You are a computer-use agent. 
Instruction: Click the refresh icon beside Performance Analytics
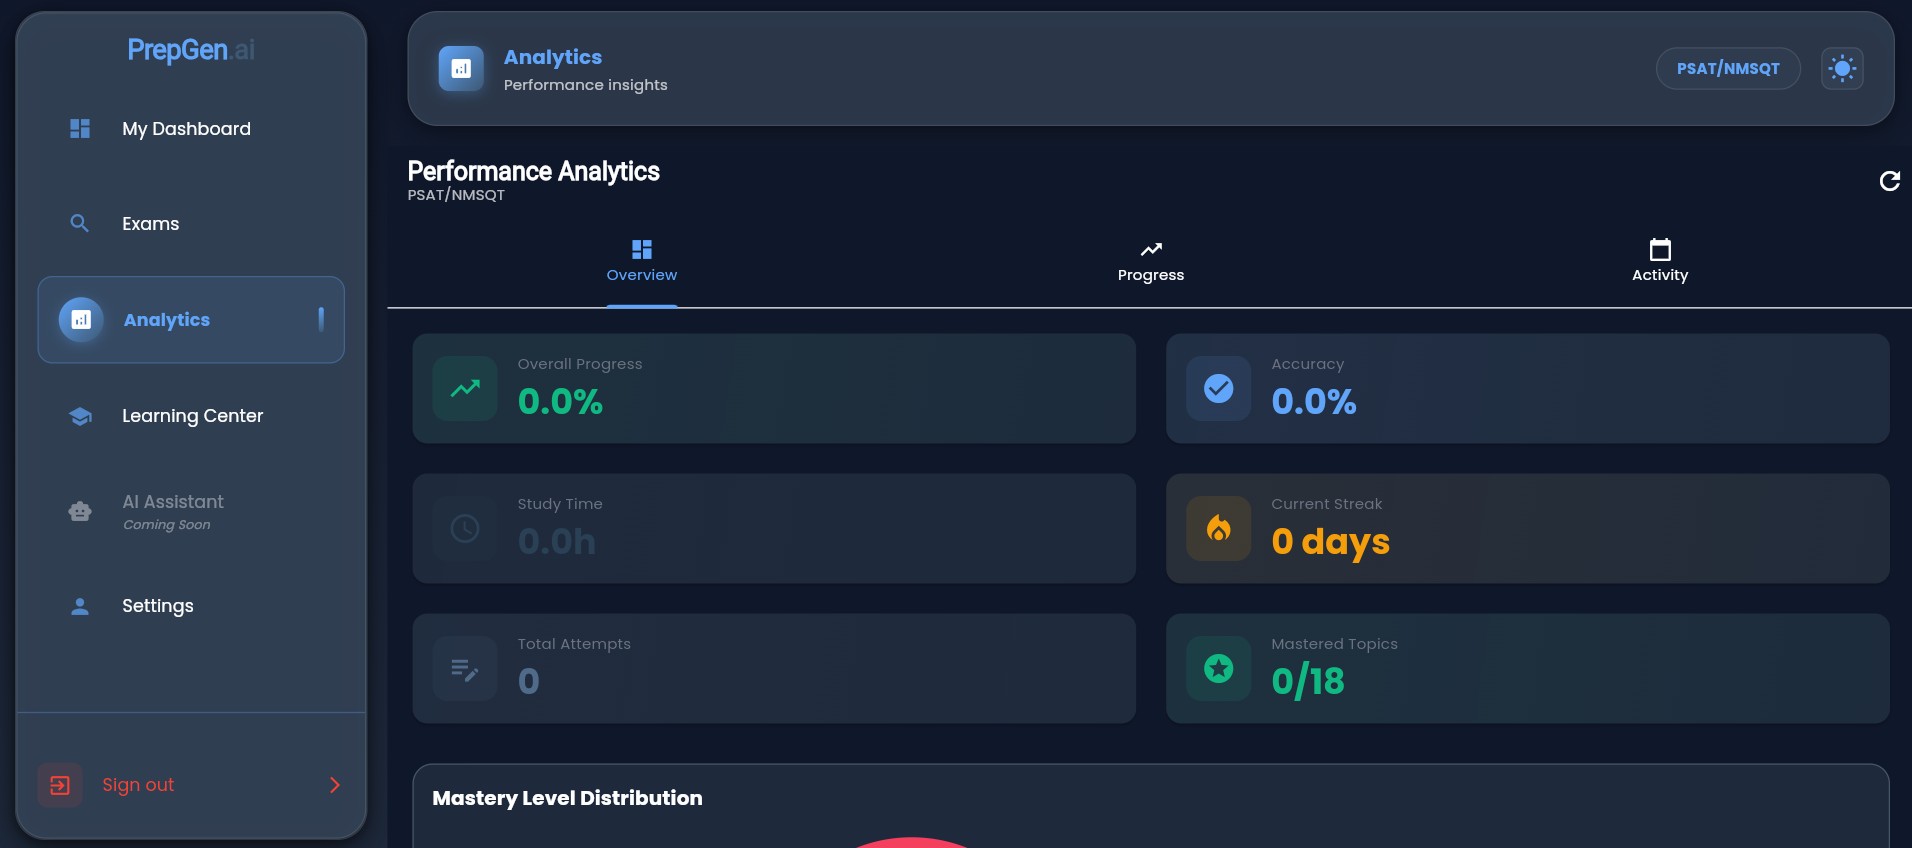1889,181
